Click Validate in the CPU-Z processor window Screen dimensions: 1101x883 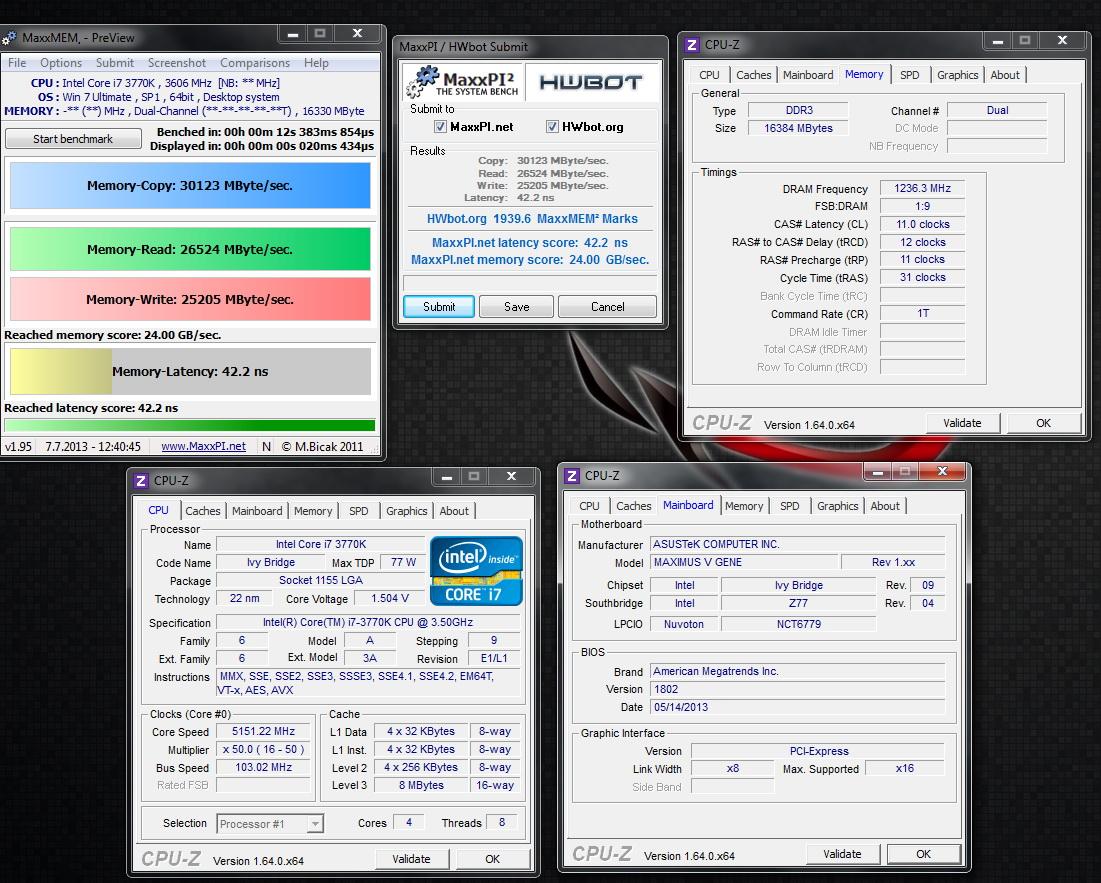[411, 859]
